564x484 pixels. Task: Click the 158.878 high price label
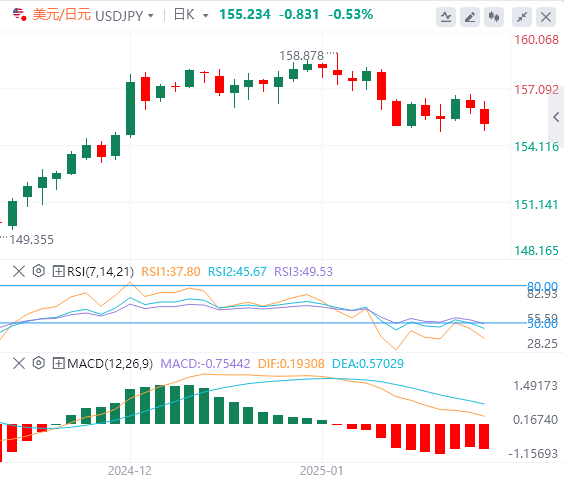point(301,56)
